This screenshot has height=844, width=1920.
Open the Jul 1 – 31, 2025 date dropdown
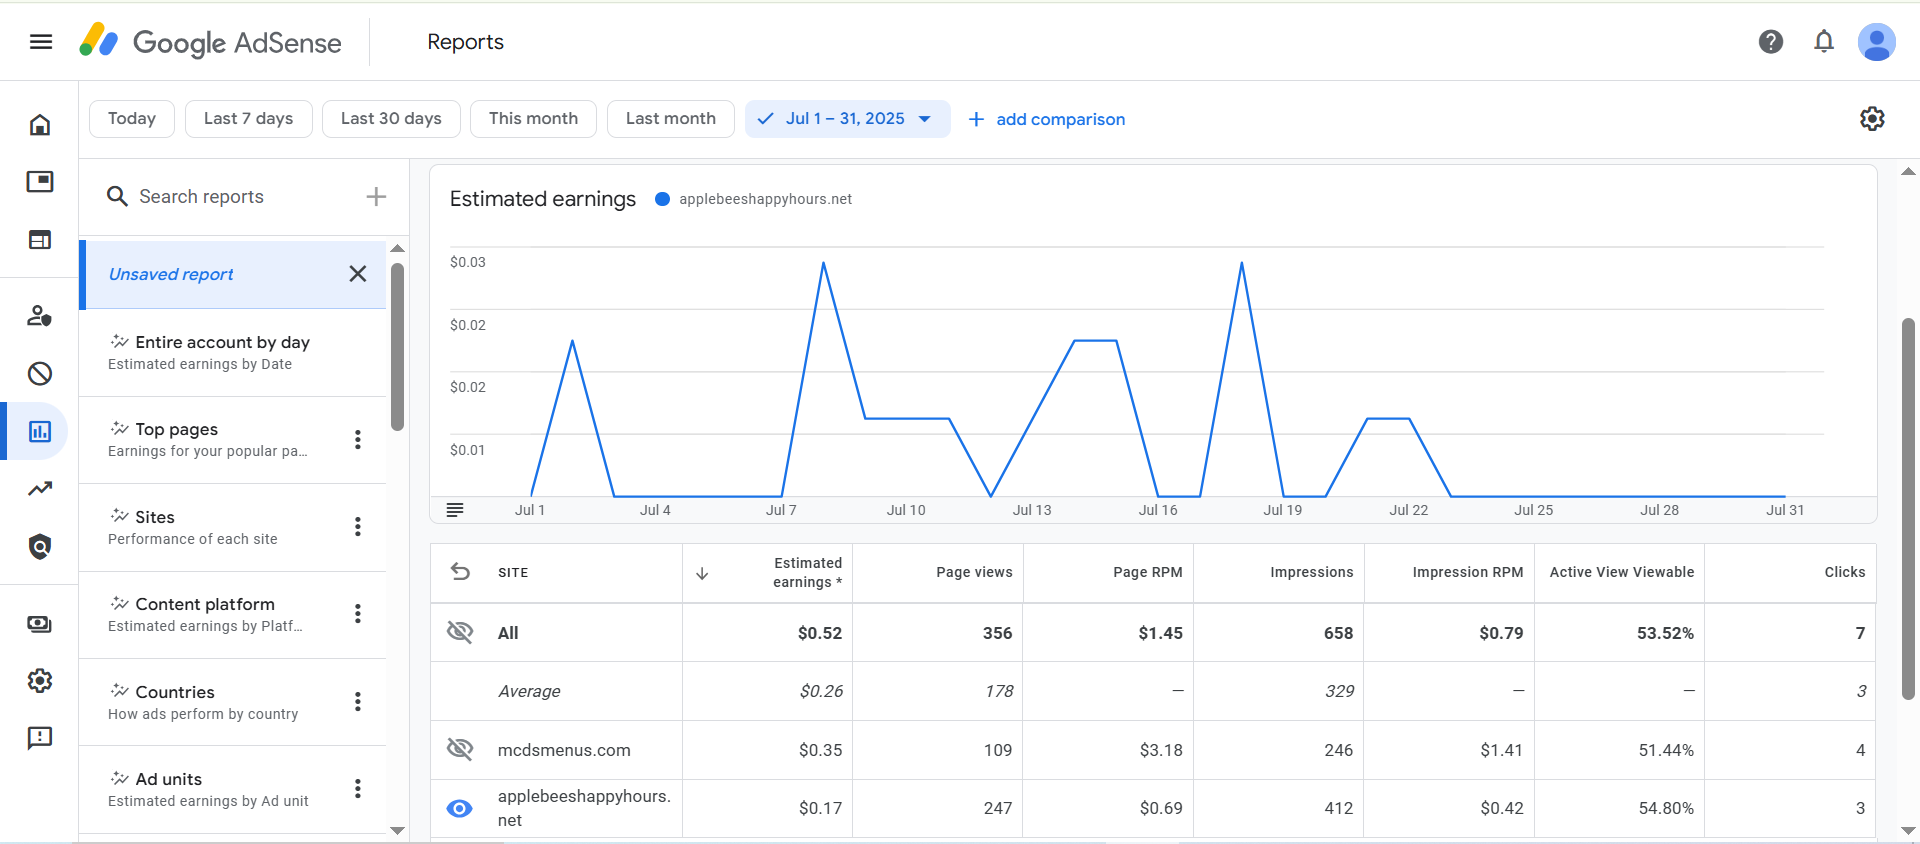pos(847,119)
